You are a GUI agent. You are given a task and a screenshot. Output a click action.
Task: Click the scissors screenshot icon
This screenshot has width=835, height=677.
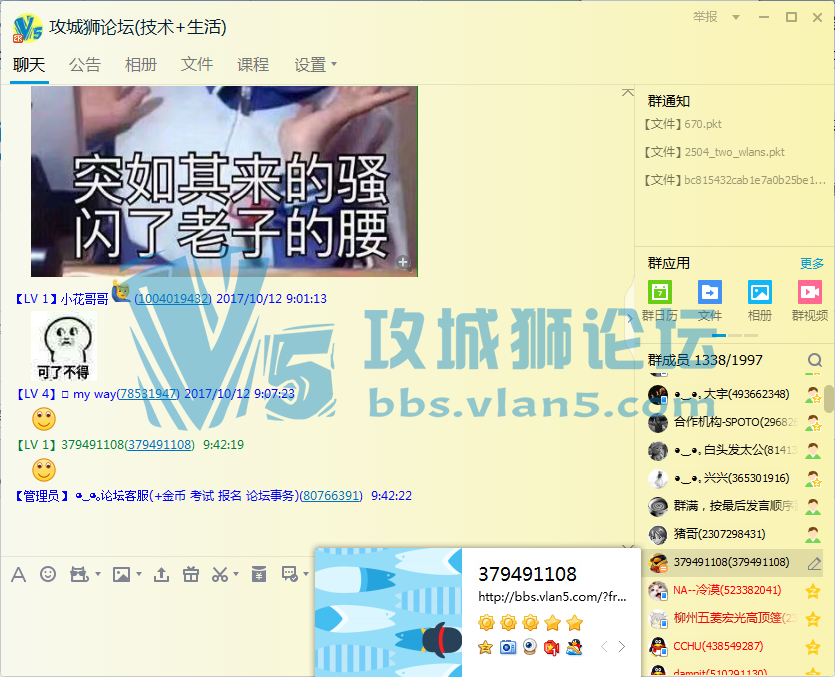coord(220,574)
